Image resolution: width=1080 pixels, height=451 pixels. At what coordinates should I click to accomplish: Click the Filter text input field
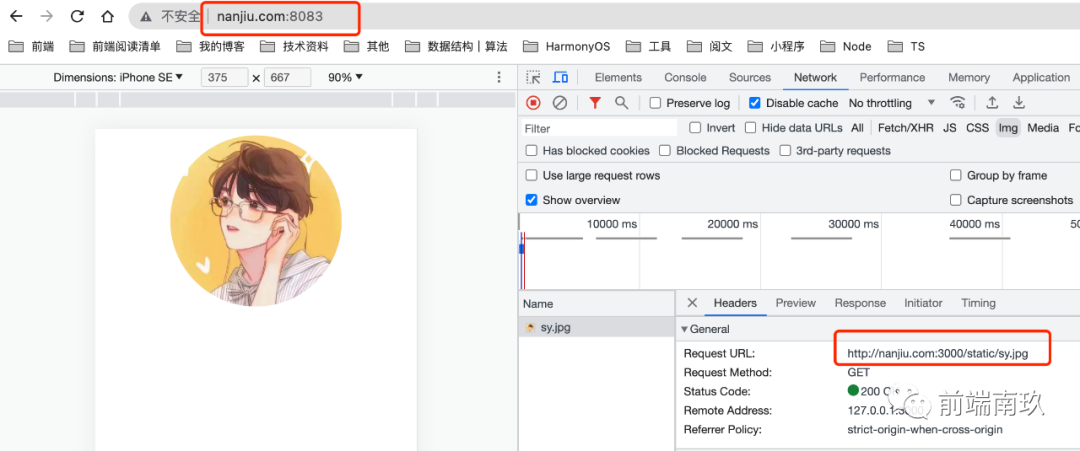[x=600, y=128]
